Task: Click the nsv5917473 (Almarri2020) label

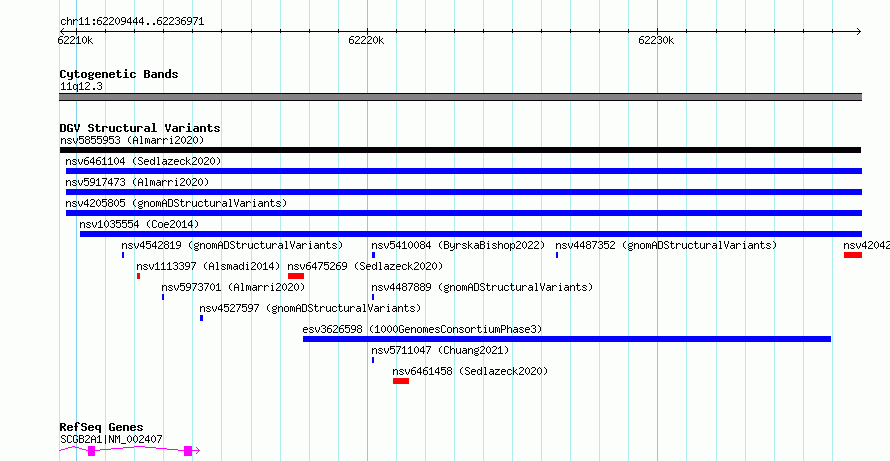Action: (137, 182)
